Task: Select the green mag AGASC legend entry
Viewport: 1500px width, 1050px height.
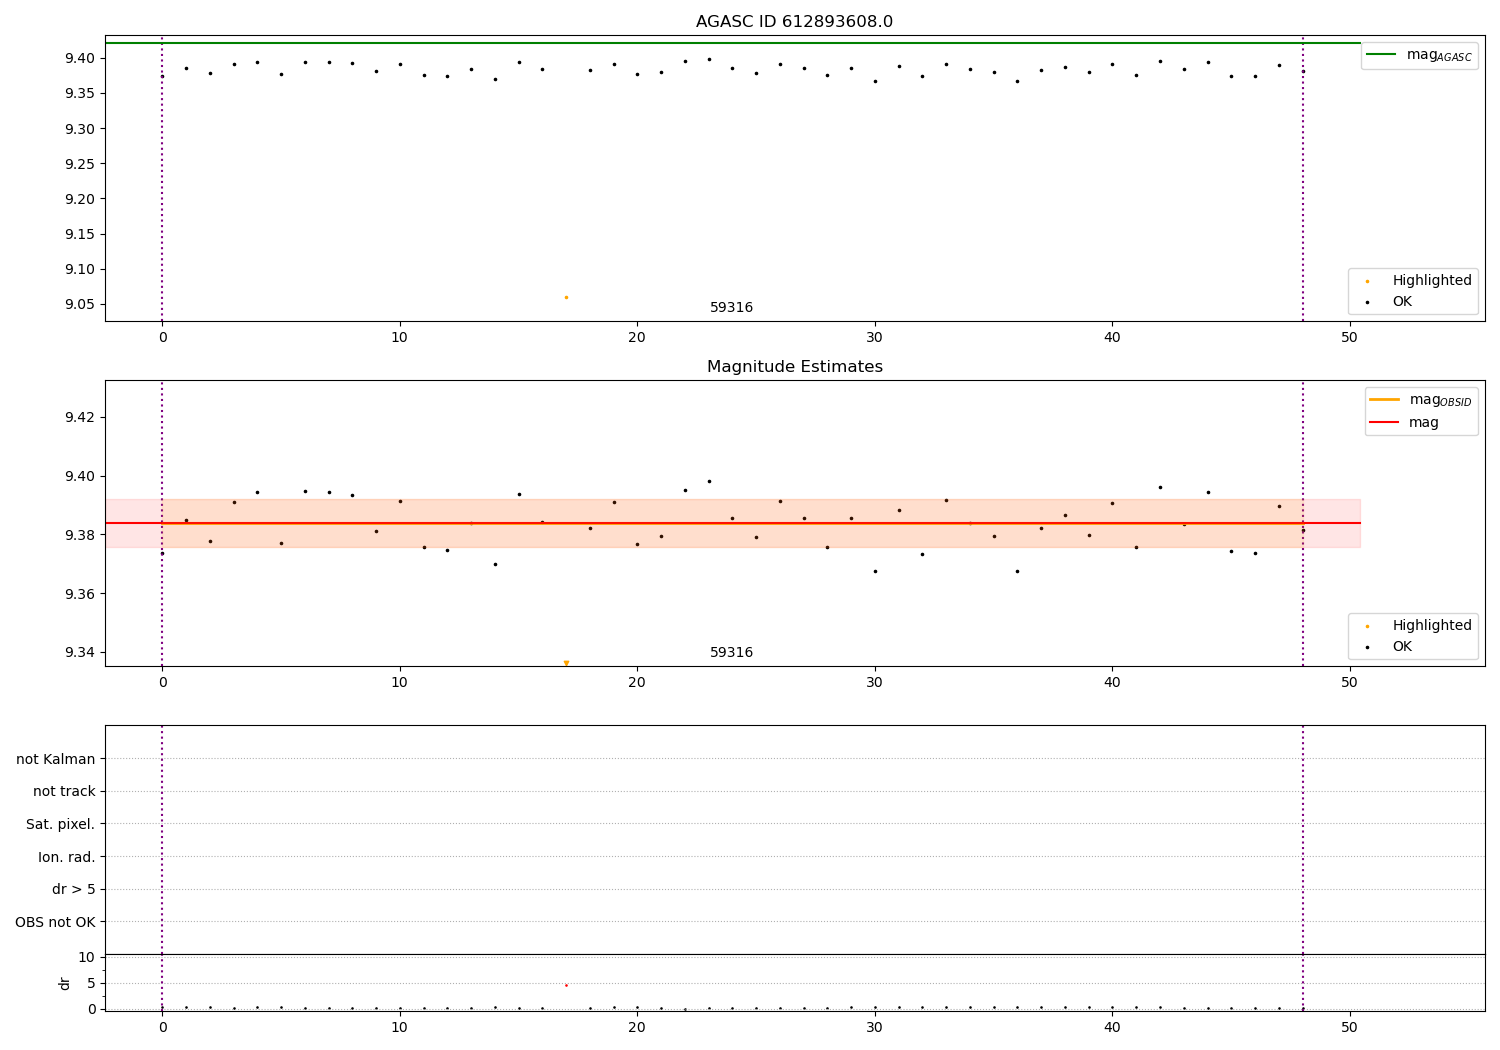Action: click(x=1419, y=55)
